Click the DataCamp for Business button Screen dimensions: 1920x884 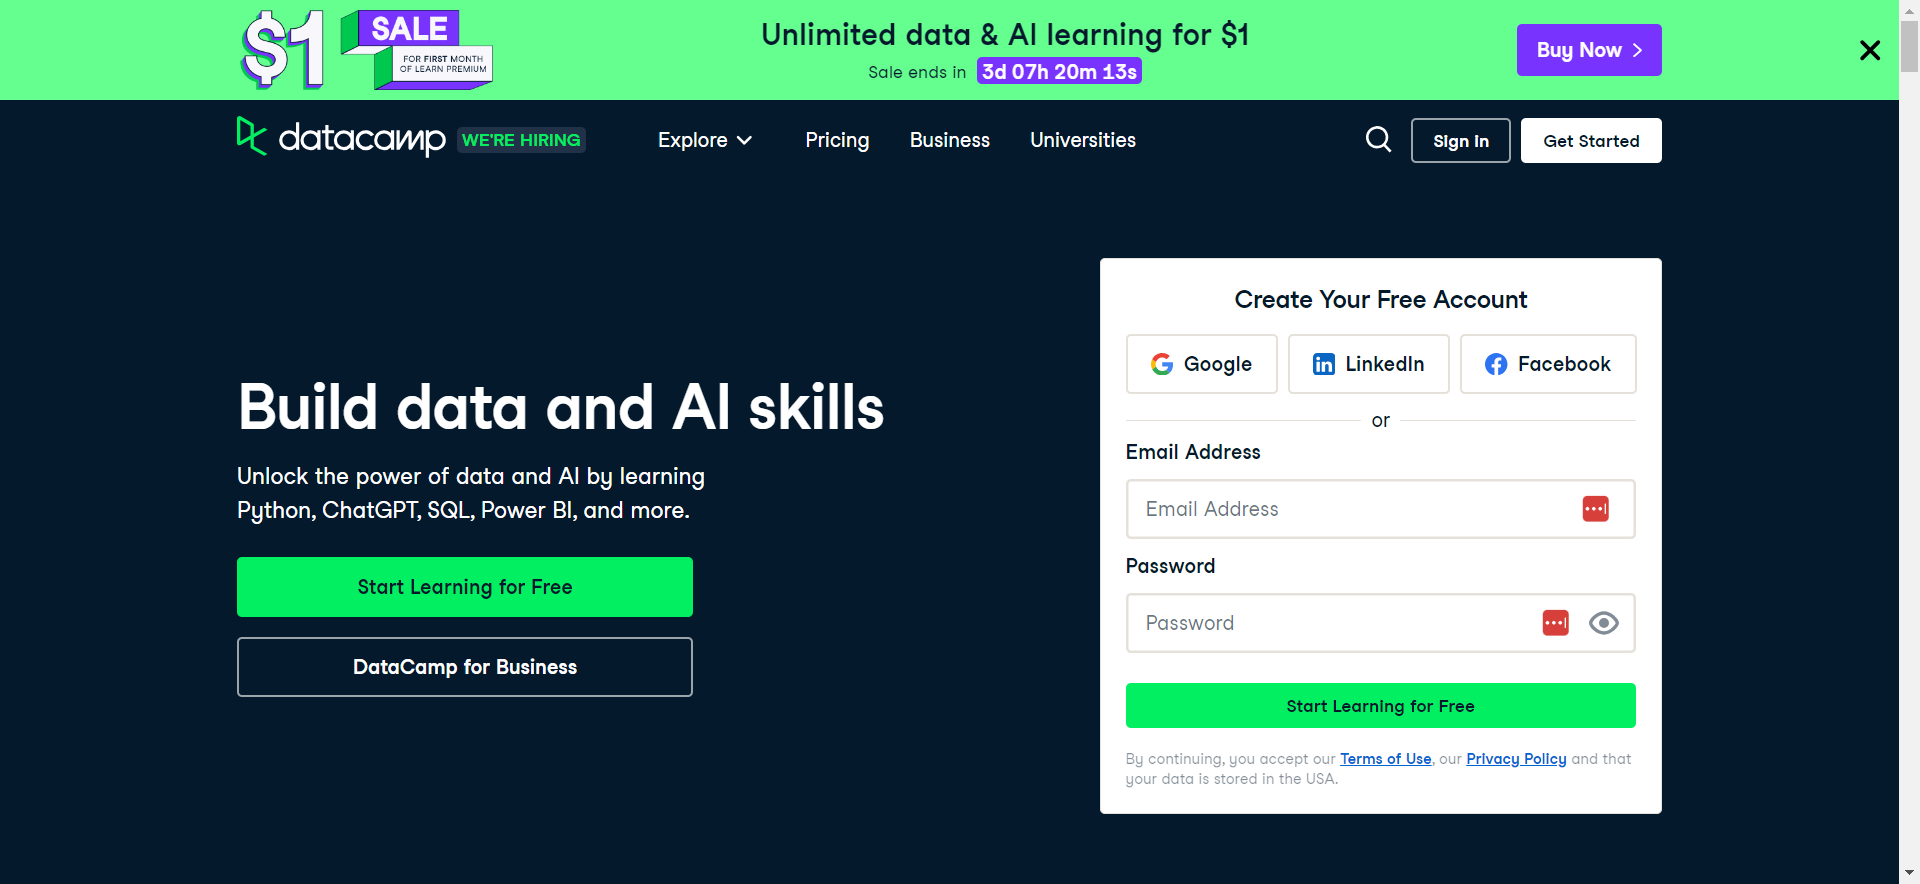point(465,667)
